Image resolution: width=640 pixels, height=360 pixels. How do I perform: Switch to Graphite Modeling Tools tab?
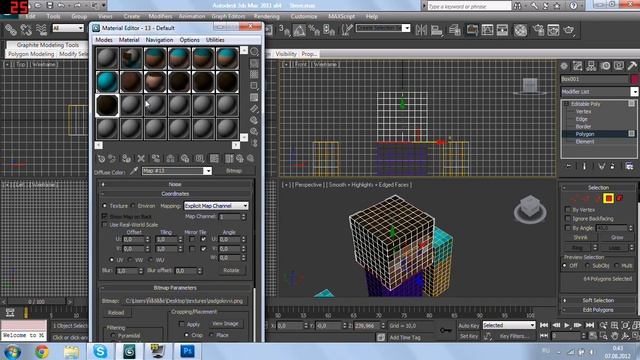(48, 45)
